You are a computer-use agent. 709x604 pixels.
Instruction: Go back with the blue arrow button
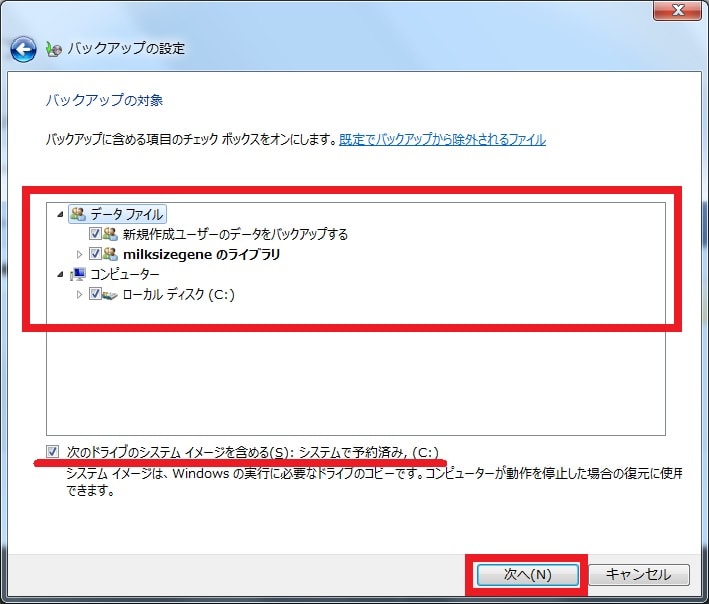pyautogui.click(x=23, y=49)
